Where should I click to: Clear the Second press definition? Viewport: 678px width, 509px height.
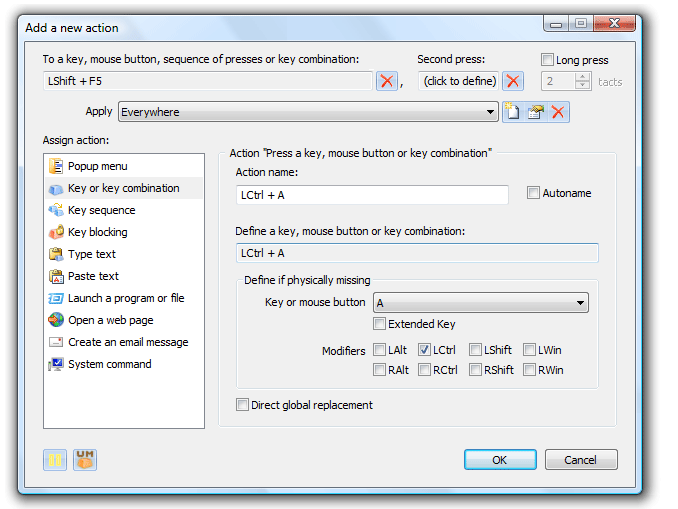pyautogui.click(x=513, y=81)
